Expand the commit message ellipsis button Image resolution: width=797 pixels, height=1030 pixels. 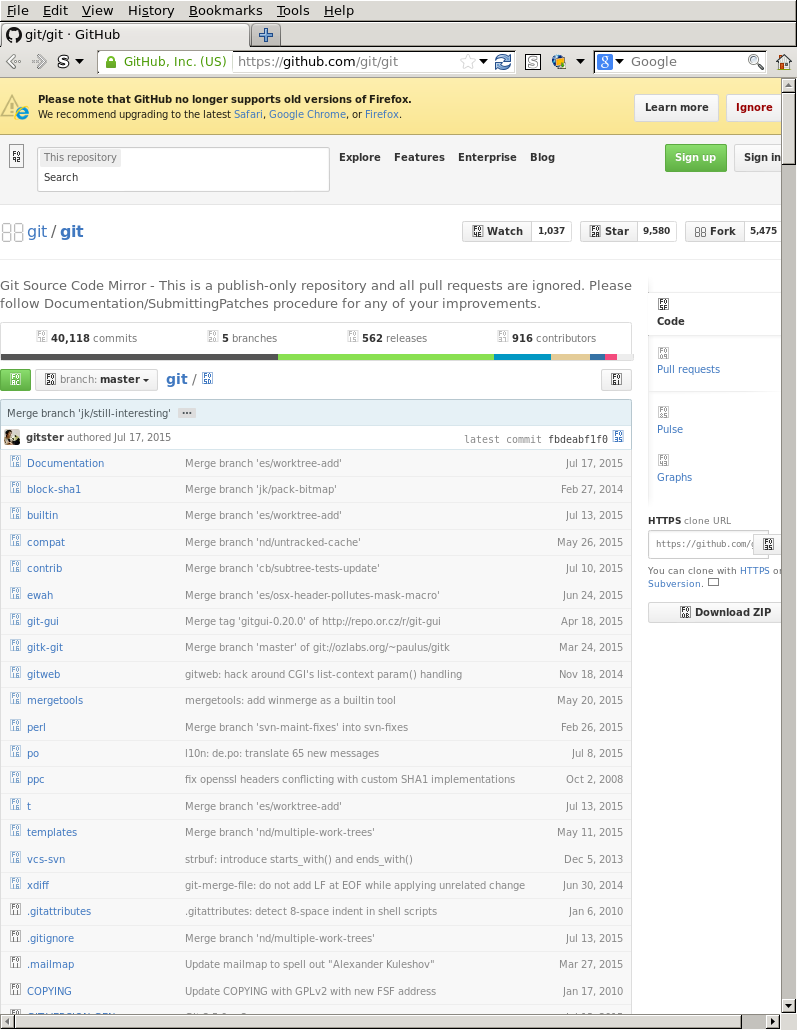click(x=186, y=413)
